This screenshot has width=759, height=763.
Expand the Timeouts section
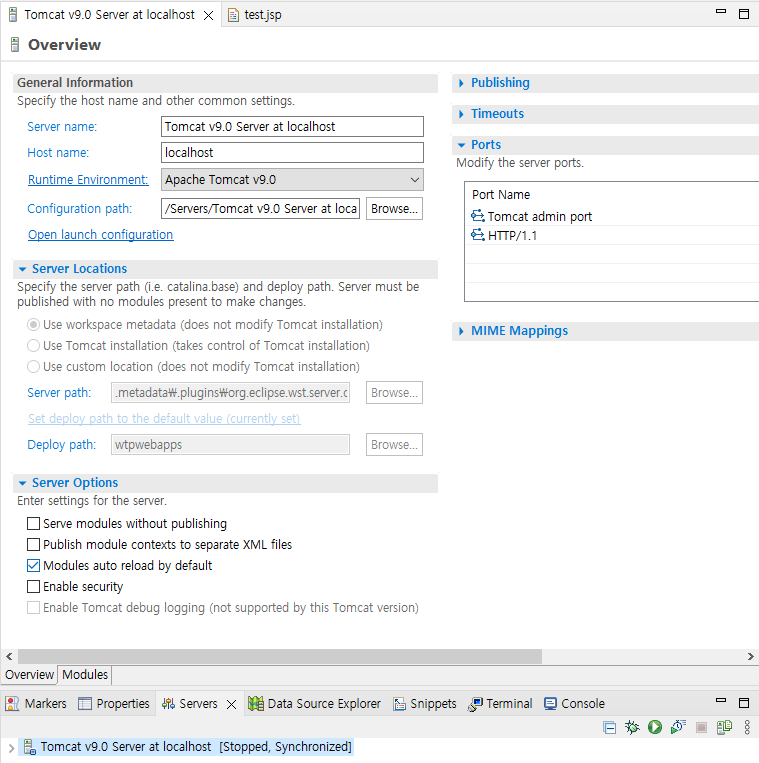[x=461, y=114]
